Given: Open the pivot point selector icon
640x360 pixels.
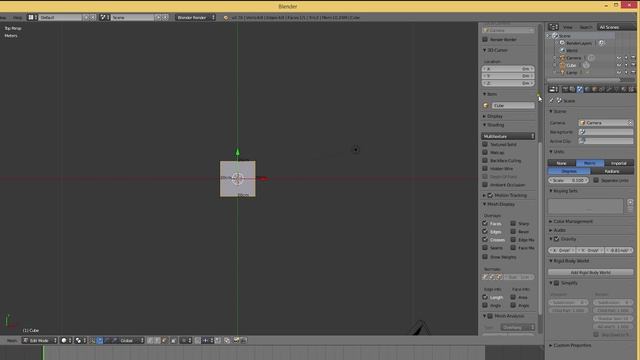Looking at the screenshot, I should (x=80, y=340).
